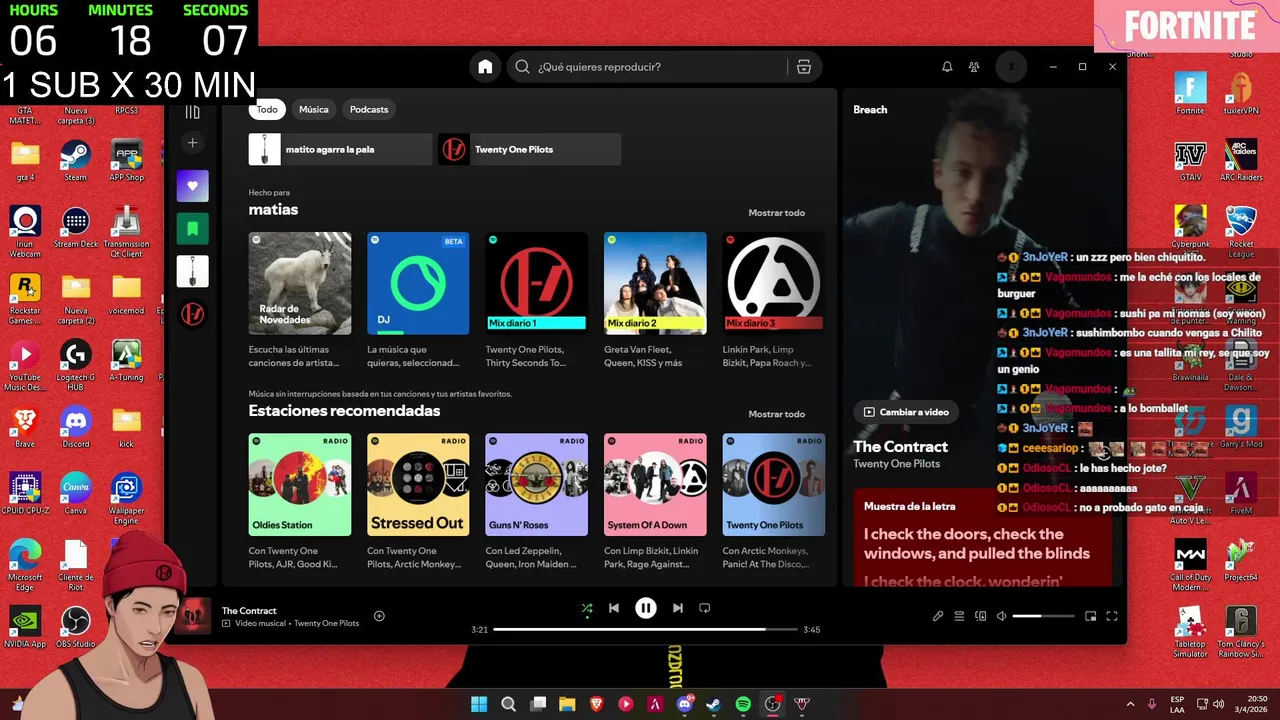Open the playback queue
The width and height of the screenshot is (1280, 720).
(x=959, y=616)
